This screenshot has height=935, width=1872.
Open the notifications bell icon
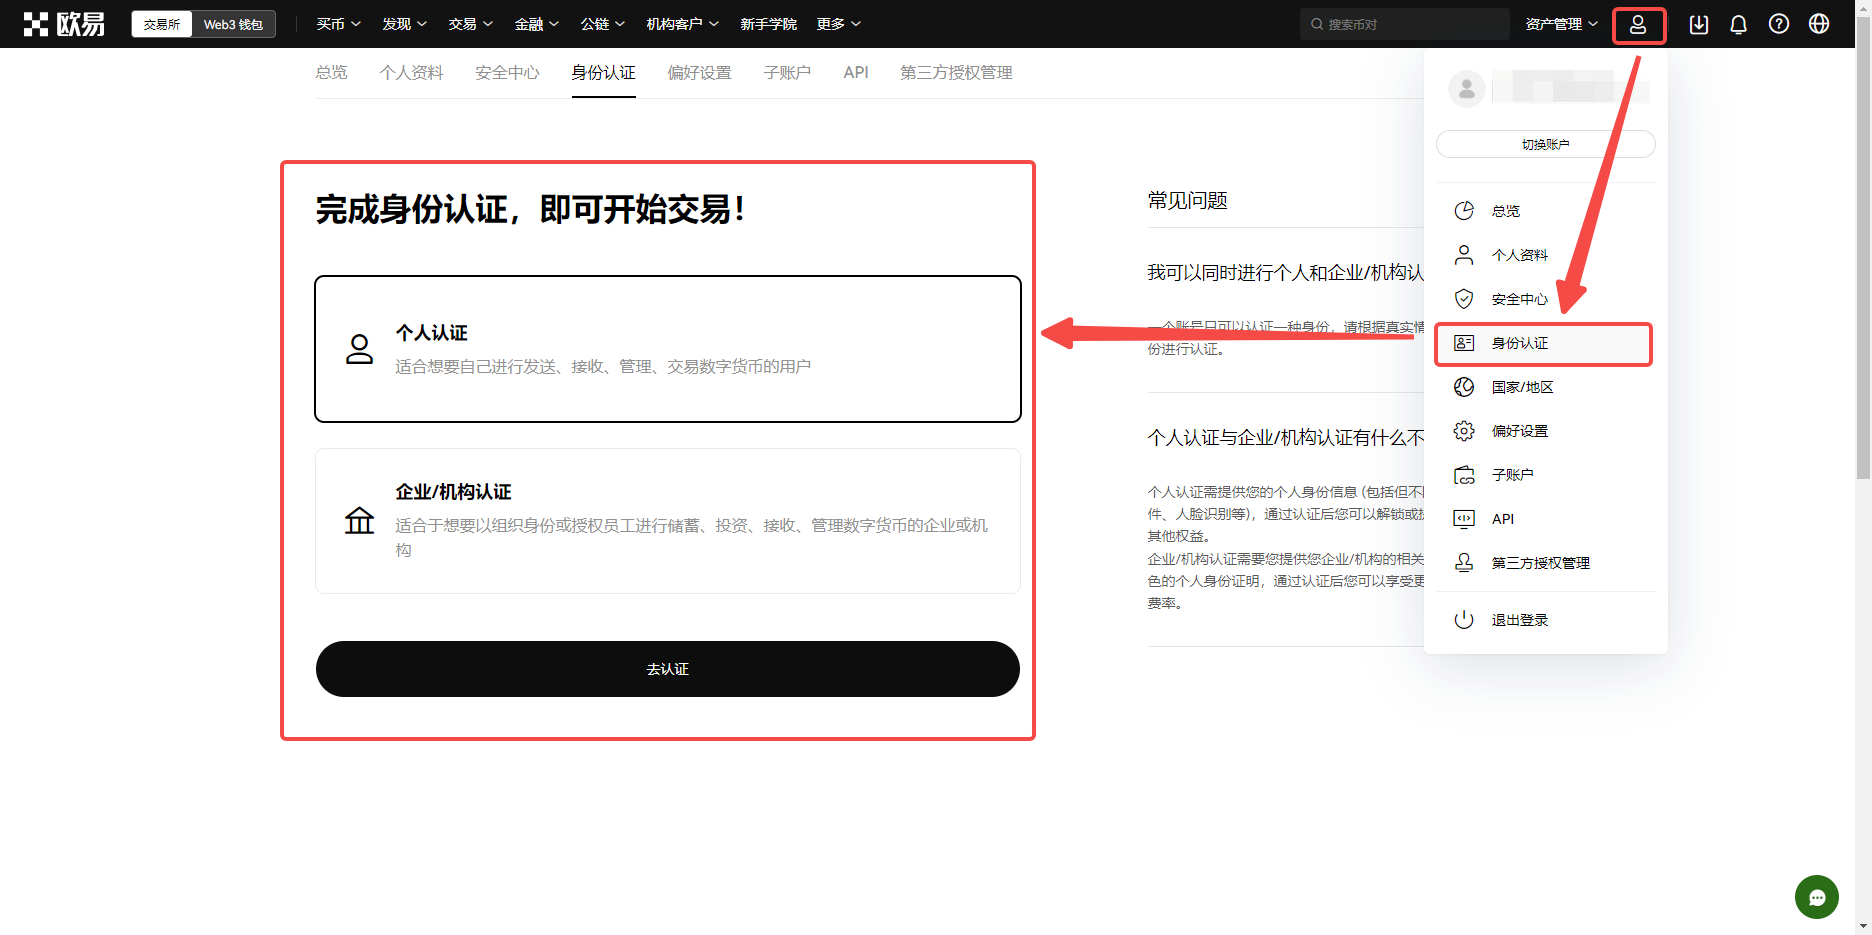tap(1739, 24)
